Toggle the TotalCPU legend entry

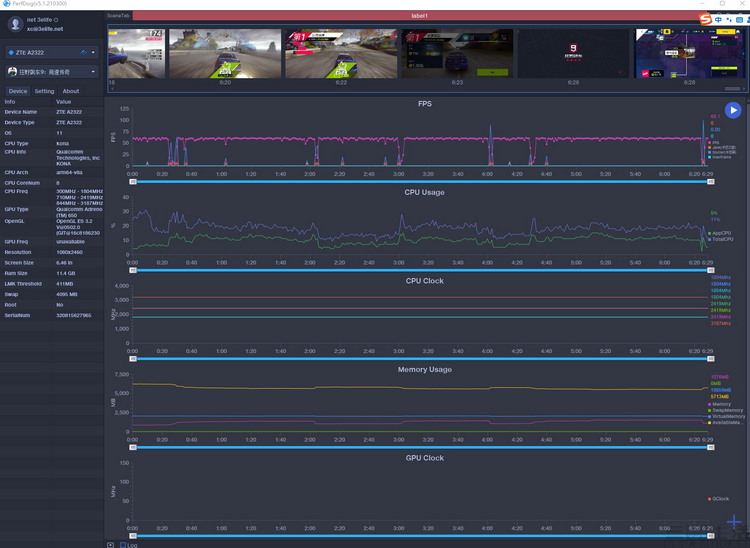coord(721,239)
